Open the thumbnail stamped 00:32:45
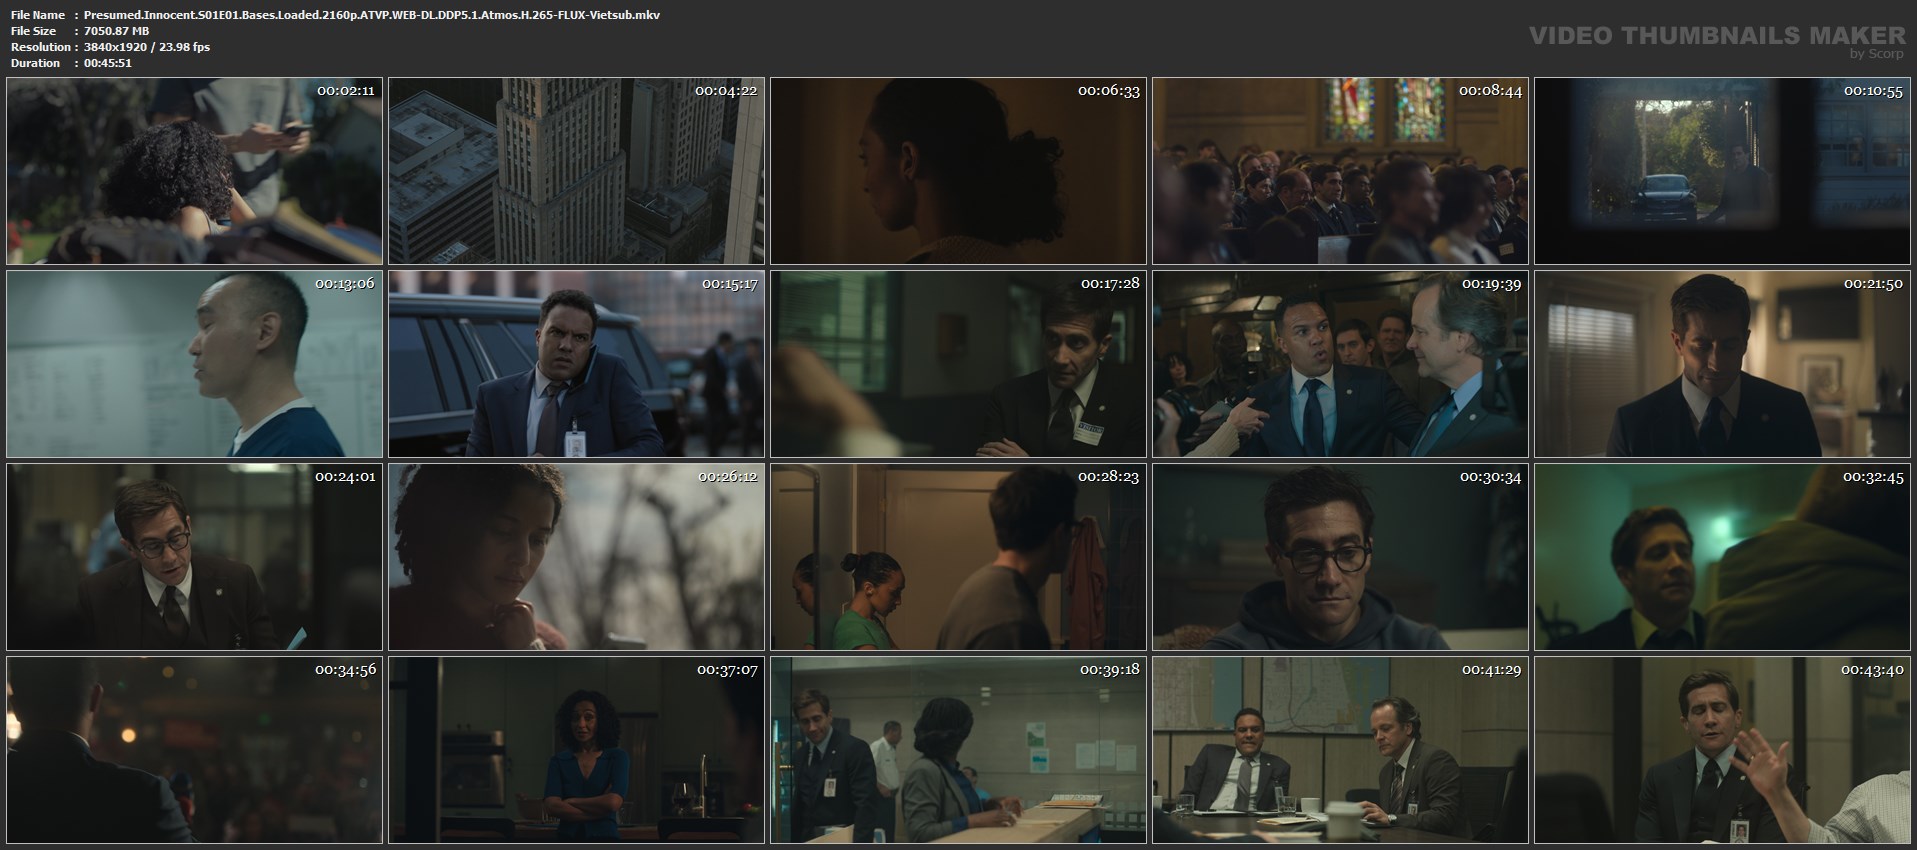The image size is (1917, 850). point(1723,557)
